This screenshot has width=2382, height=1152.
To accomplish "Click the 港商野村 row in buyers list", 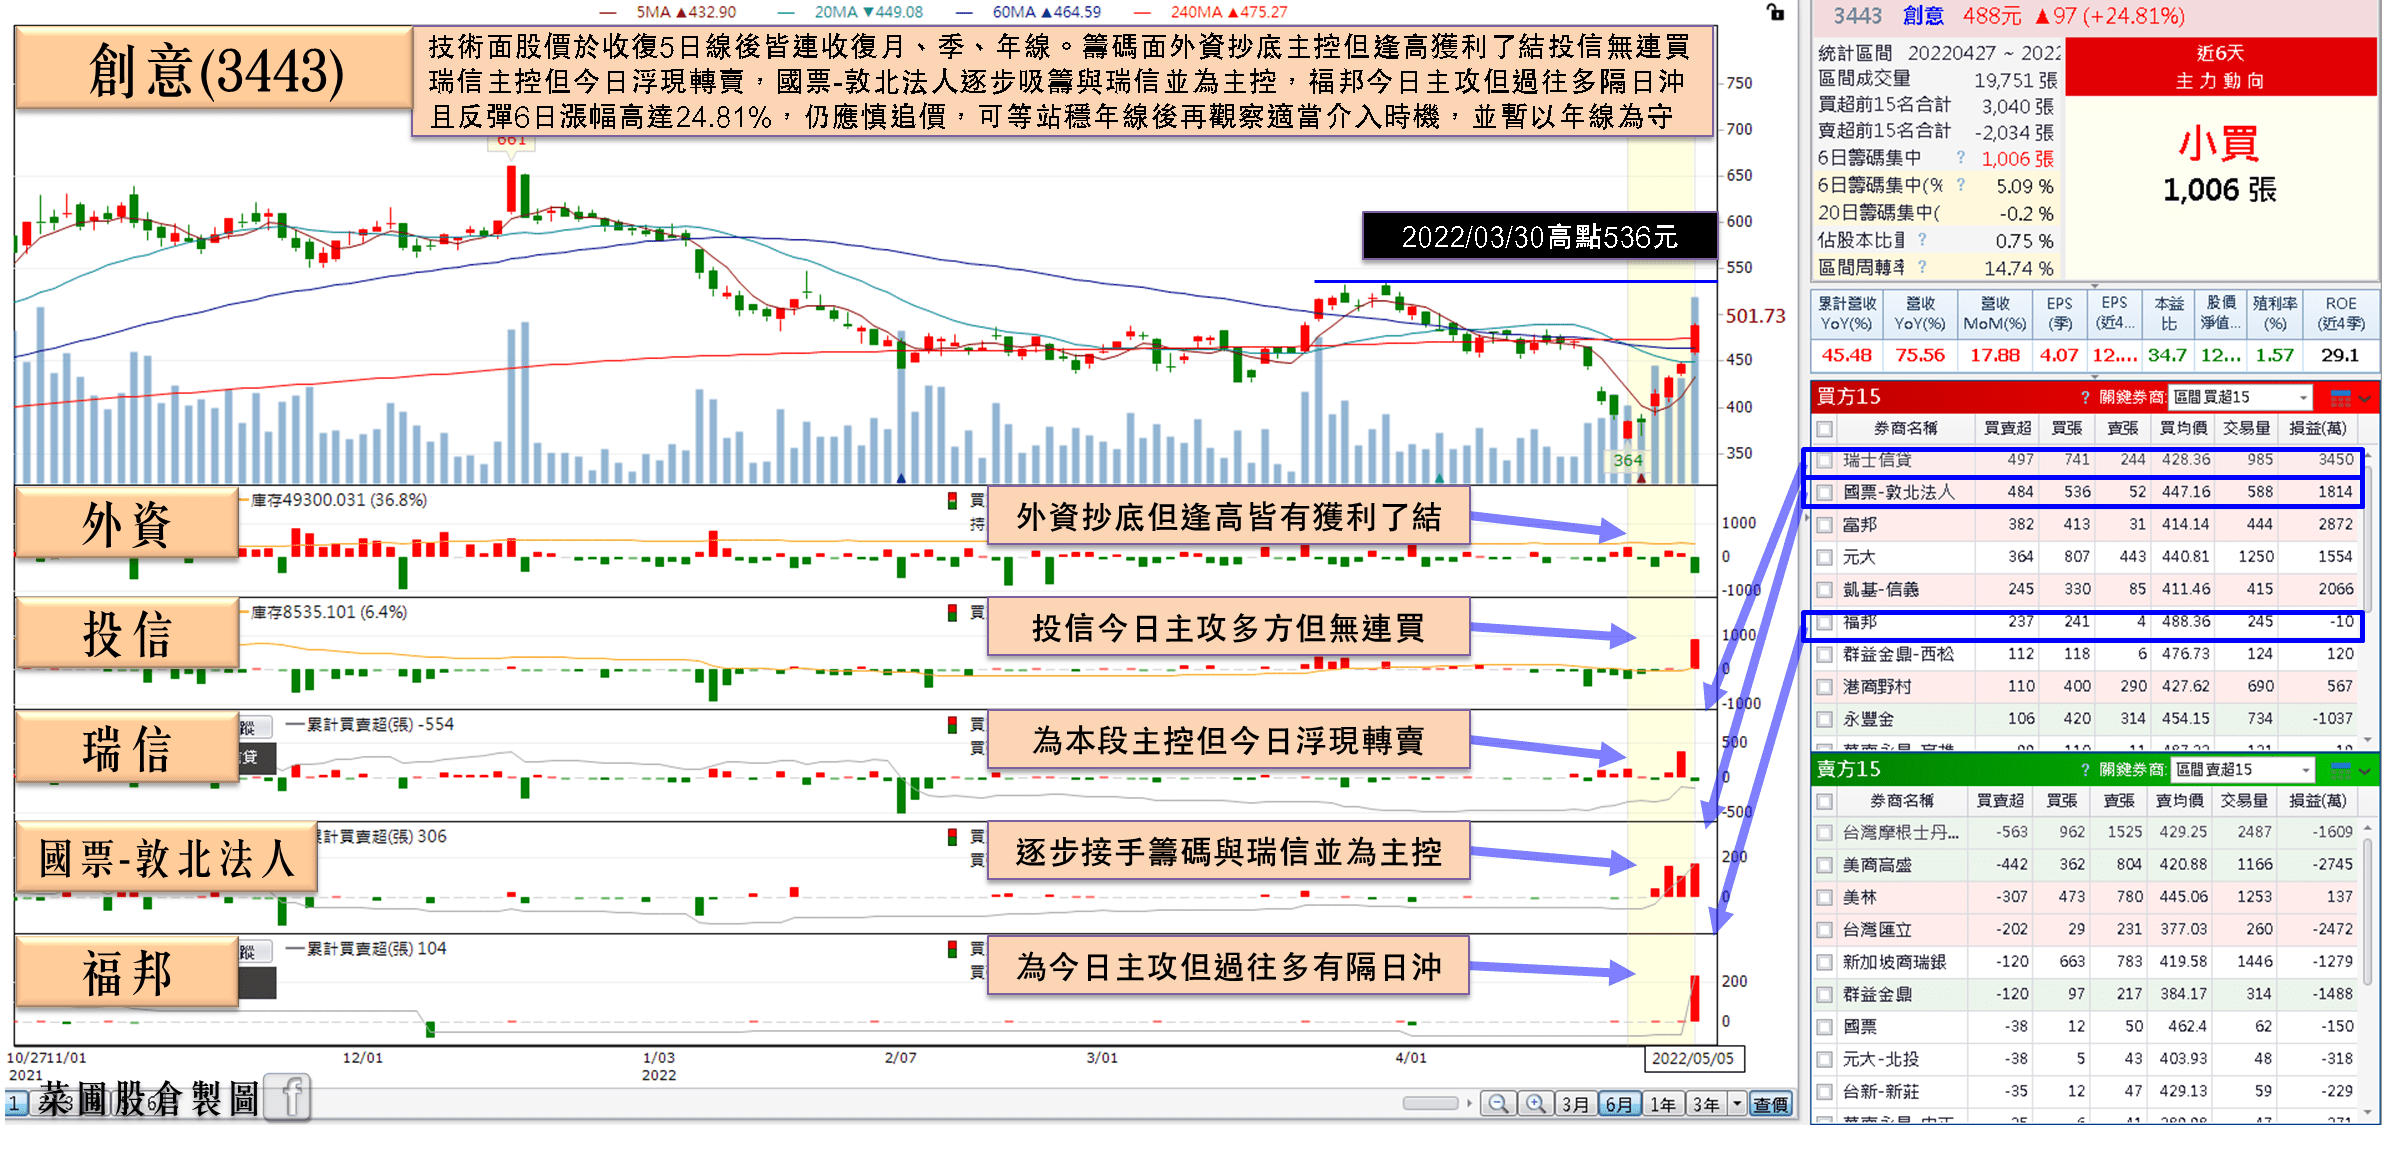I will point(2087,686).
